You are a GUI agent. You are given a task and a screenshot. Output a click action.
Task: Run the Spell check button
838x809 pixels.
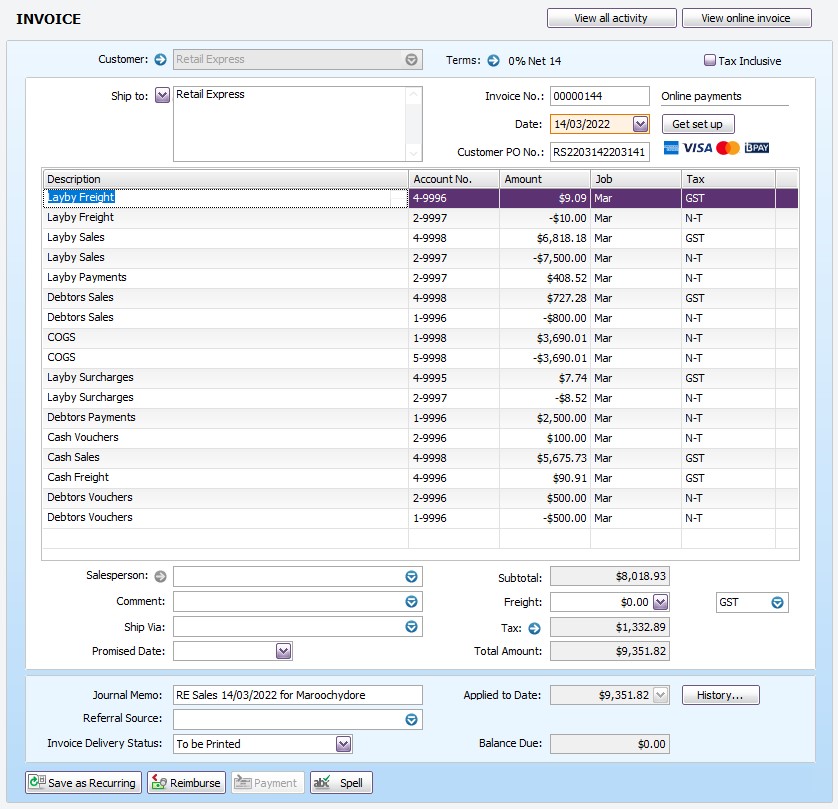coord(341,783)
